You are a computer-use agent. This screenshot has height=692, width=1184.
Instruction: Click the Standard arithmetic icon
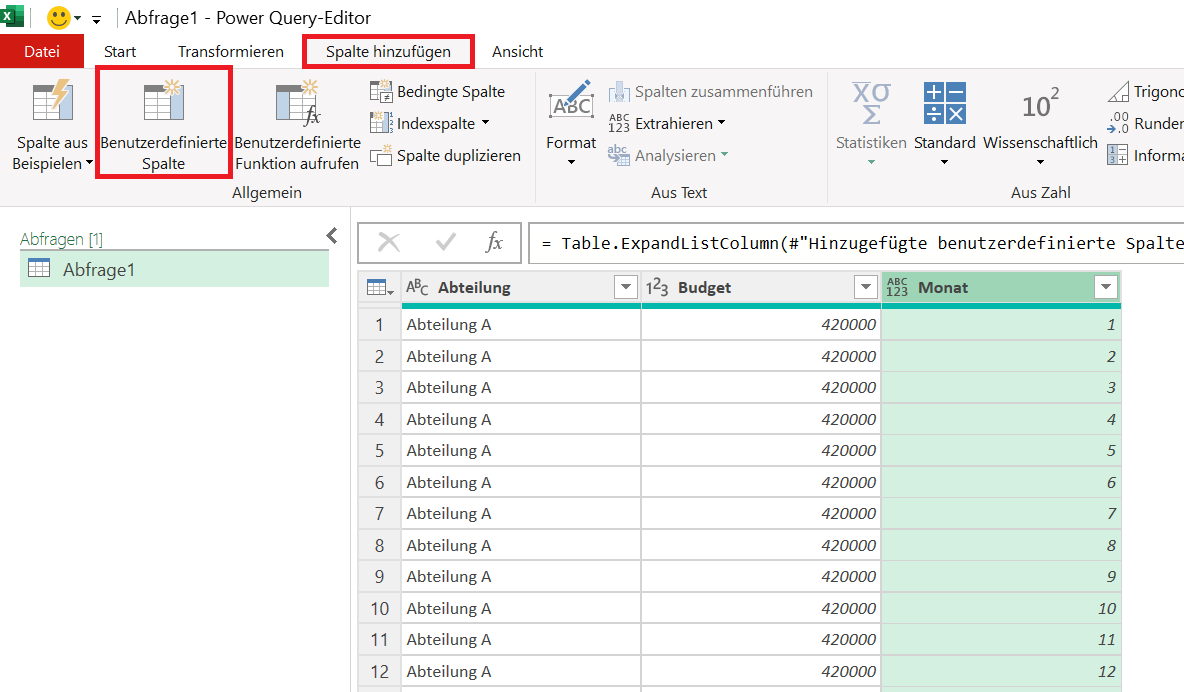(x=945, y=102)
